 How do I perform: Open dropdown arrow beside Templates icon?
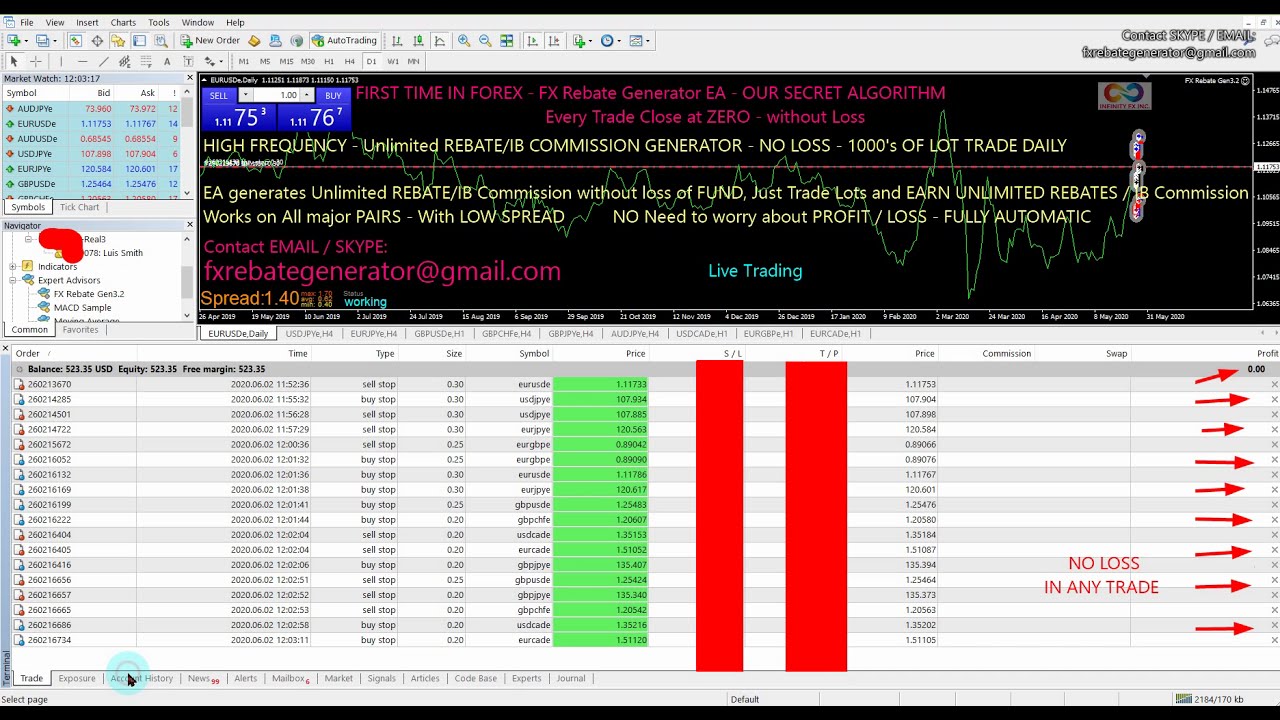pos(648,41)
